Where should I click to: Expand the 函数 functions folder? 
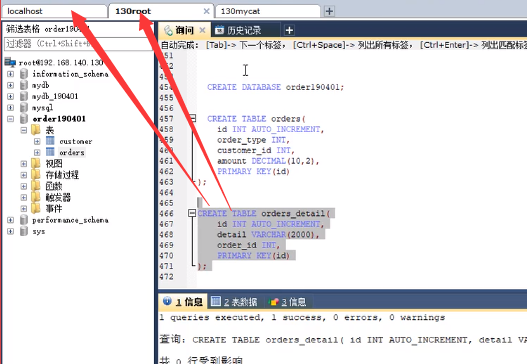coord(24,186)
